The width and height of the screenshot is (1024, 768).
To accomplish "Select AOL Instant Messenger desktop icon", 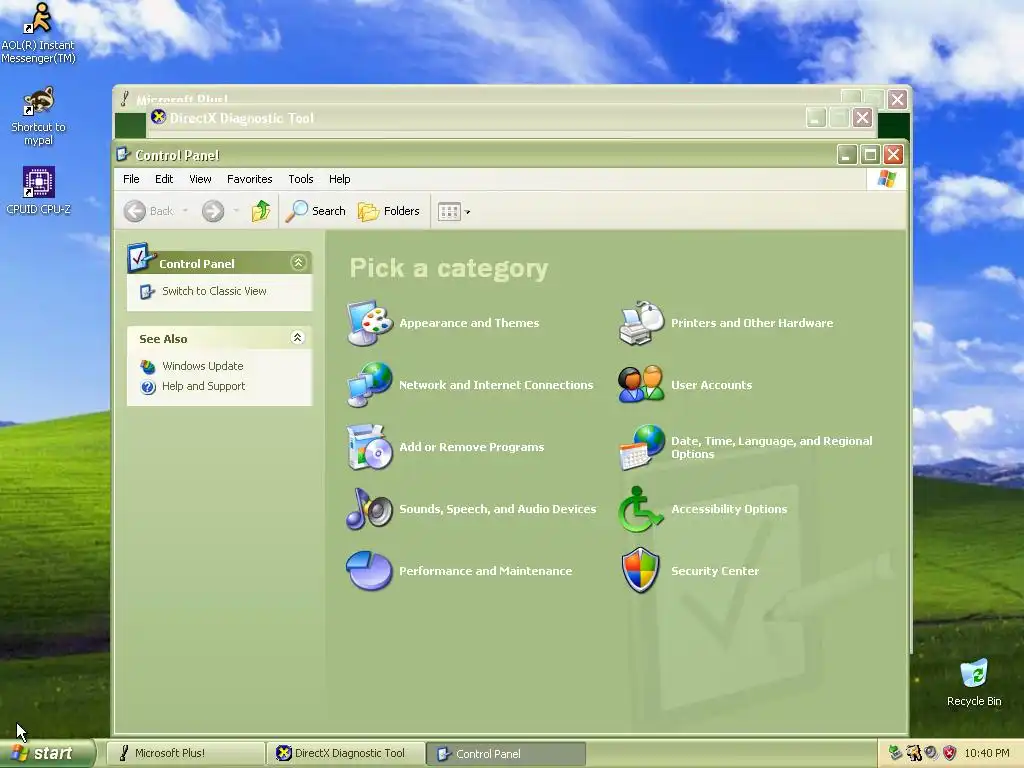I will click(39, 33).
